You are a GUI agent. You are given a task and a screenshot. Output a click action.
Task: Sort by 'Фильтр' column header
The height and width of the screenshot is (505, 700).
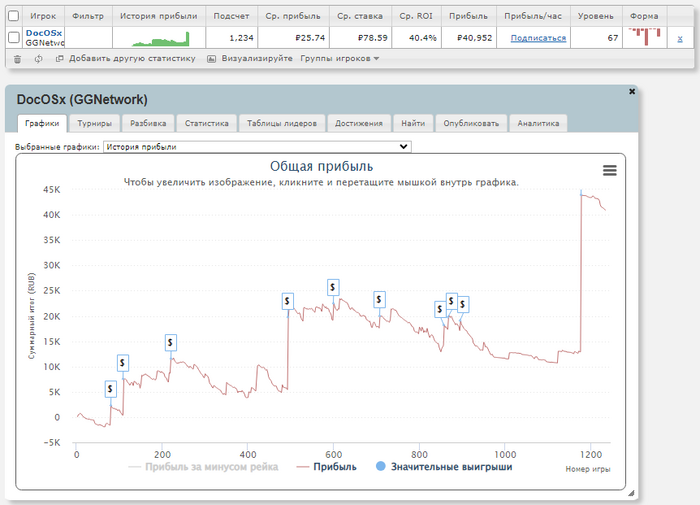[x=88, y=16]
